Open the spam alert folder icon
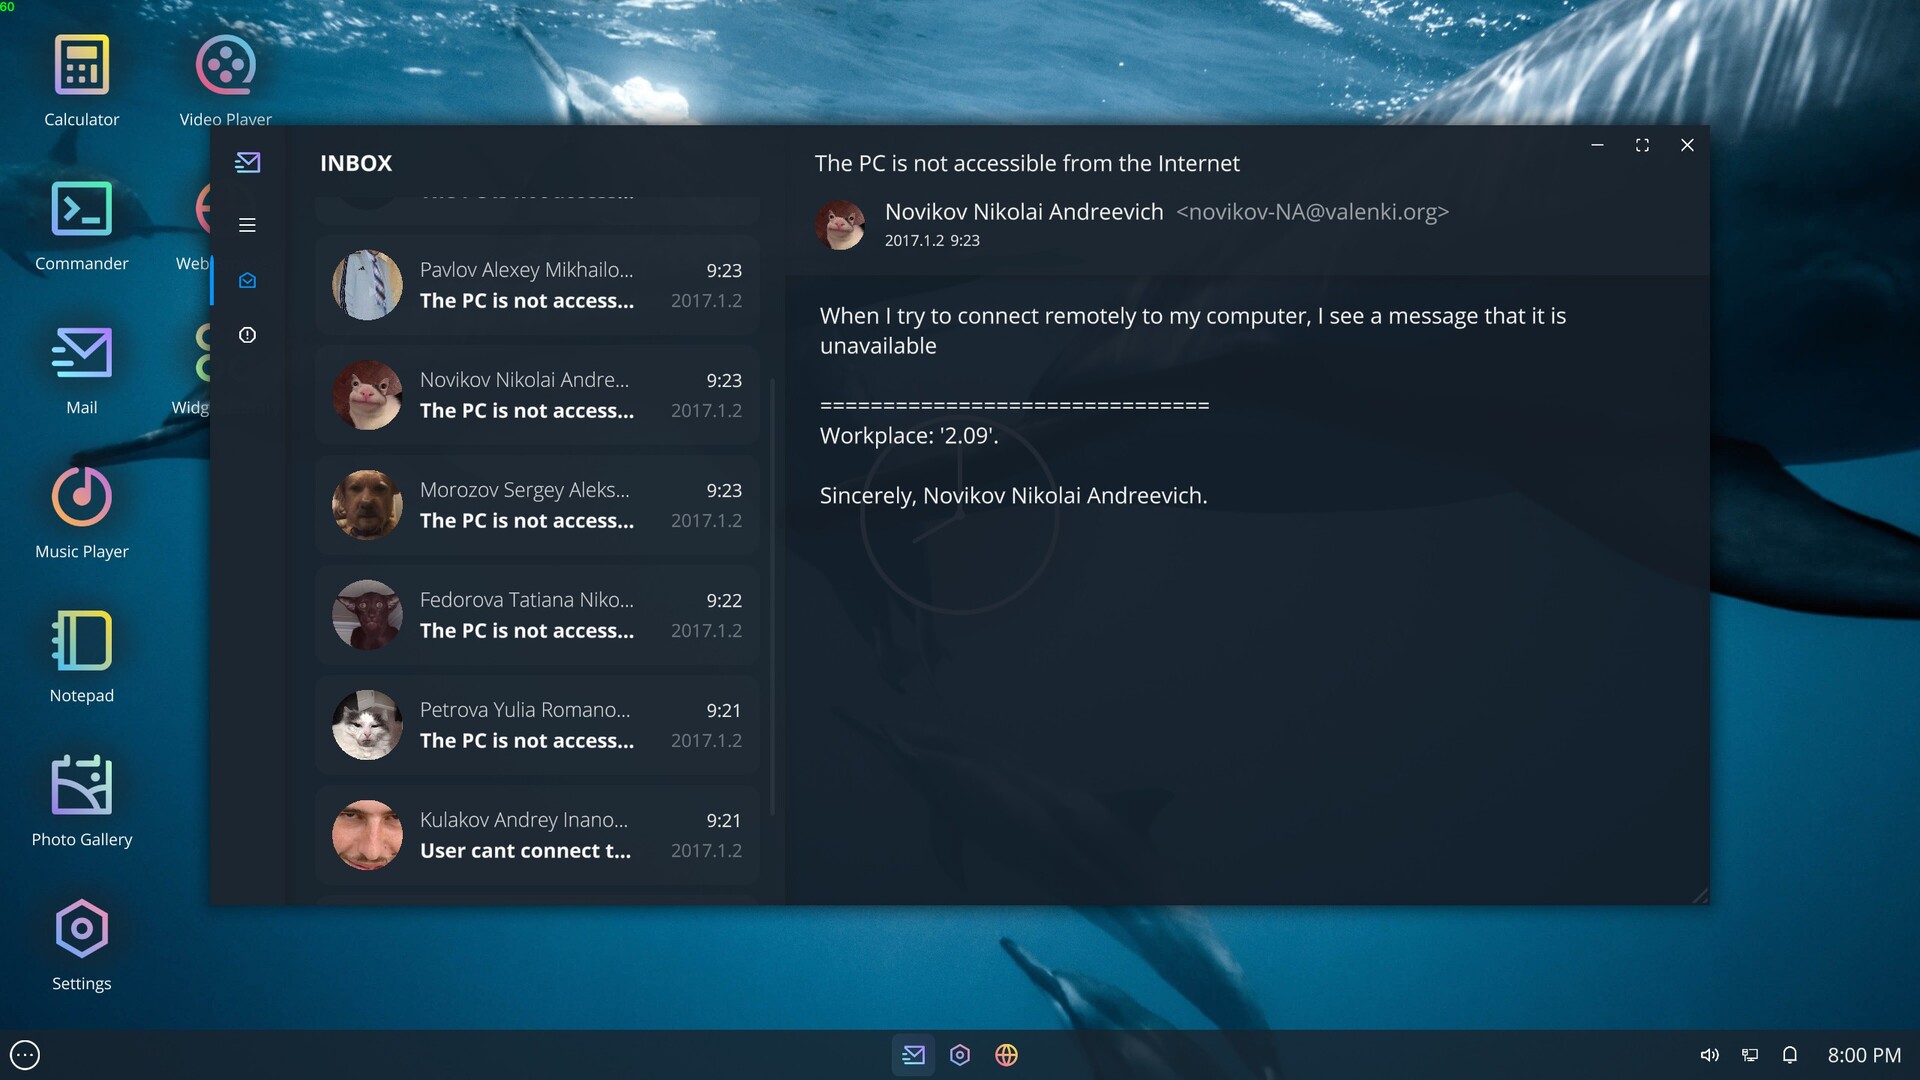 tap(247, 335)
